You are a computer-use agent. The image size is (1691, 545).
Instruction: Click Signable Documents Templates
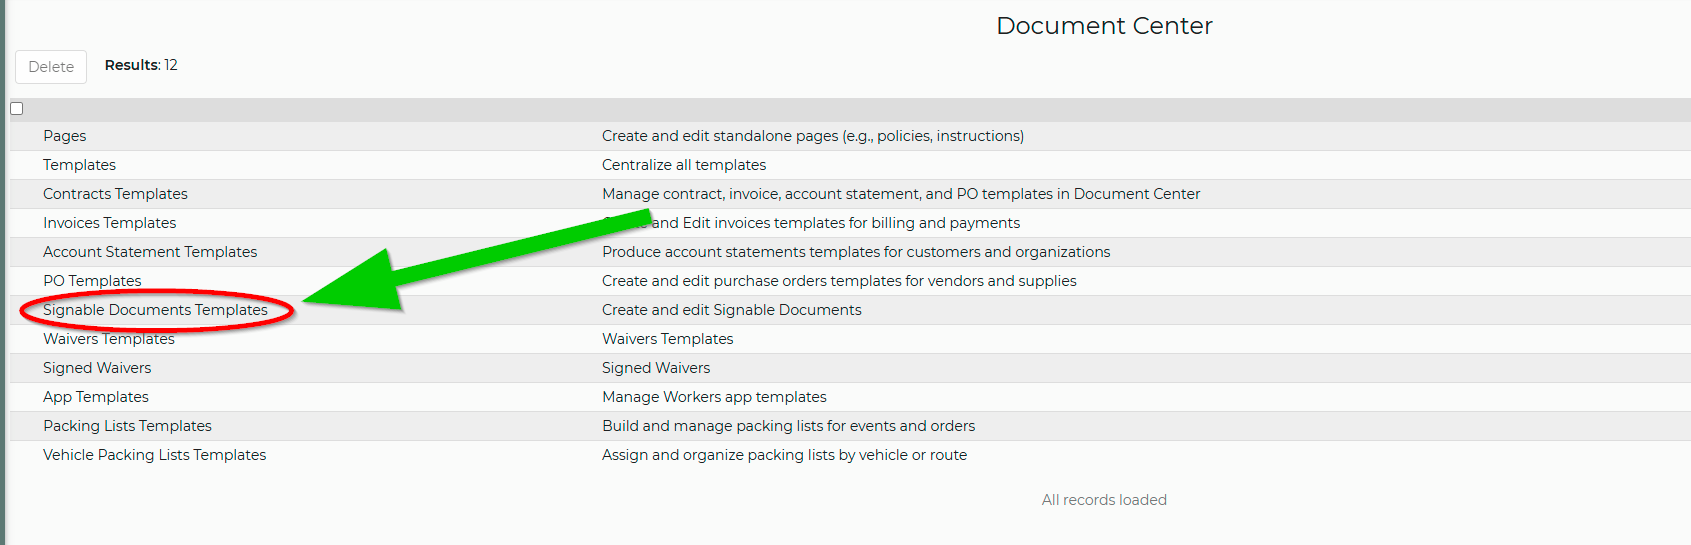[155, 310]
